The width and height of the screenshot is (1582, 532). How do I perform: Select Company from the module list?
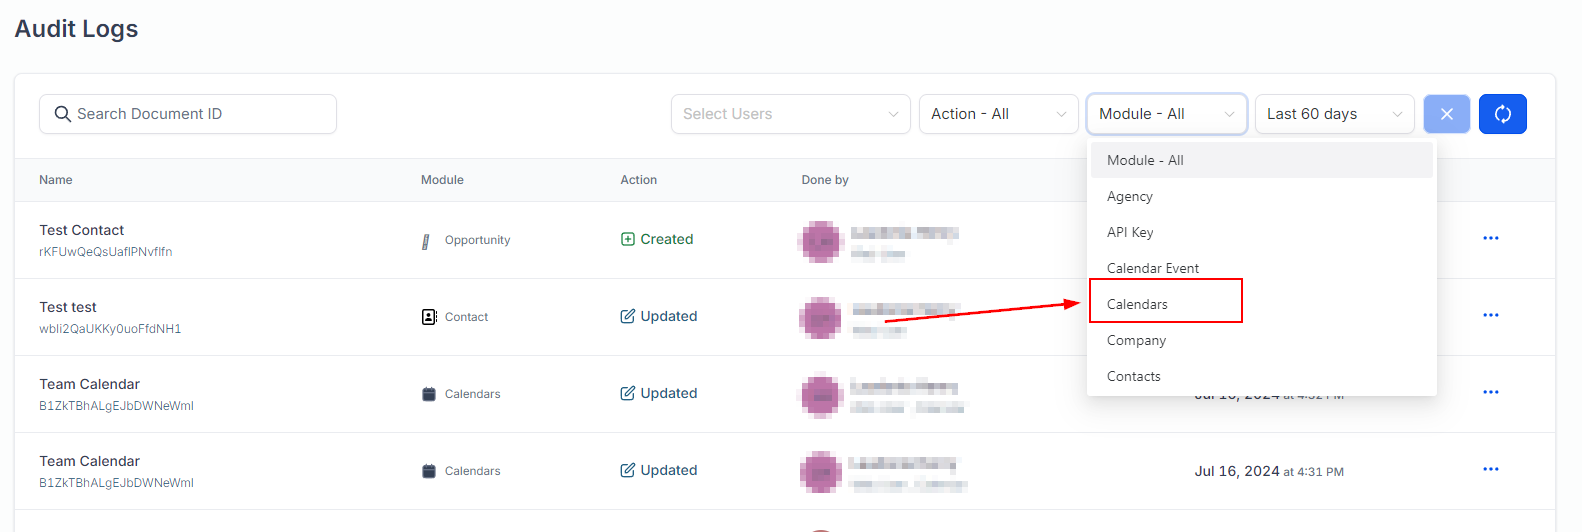[1136, 341]
